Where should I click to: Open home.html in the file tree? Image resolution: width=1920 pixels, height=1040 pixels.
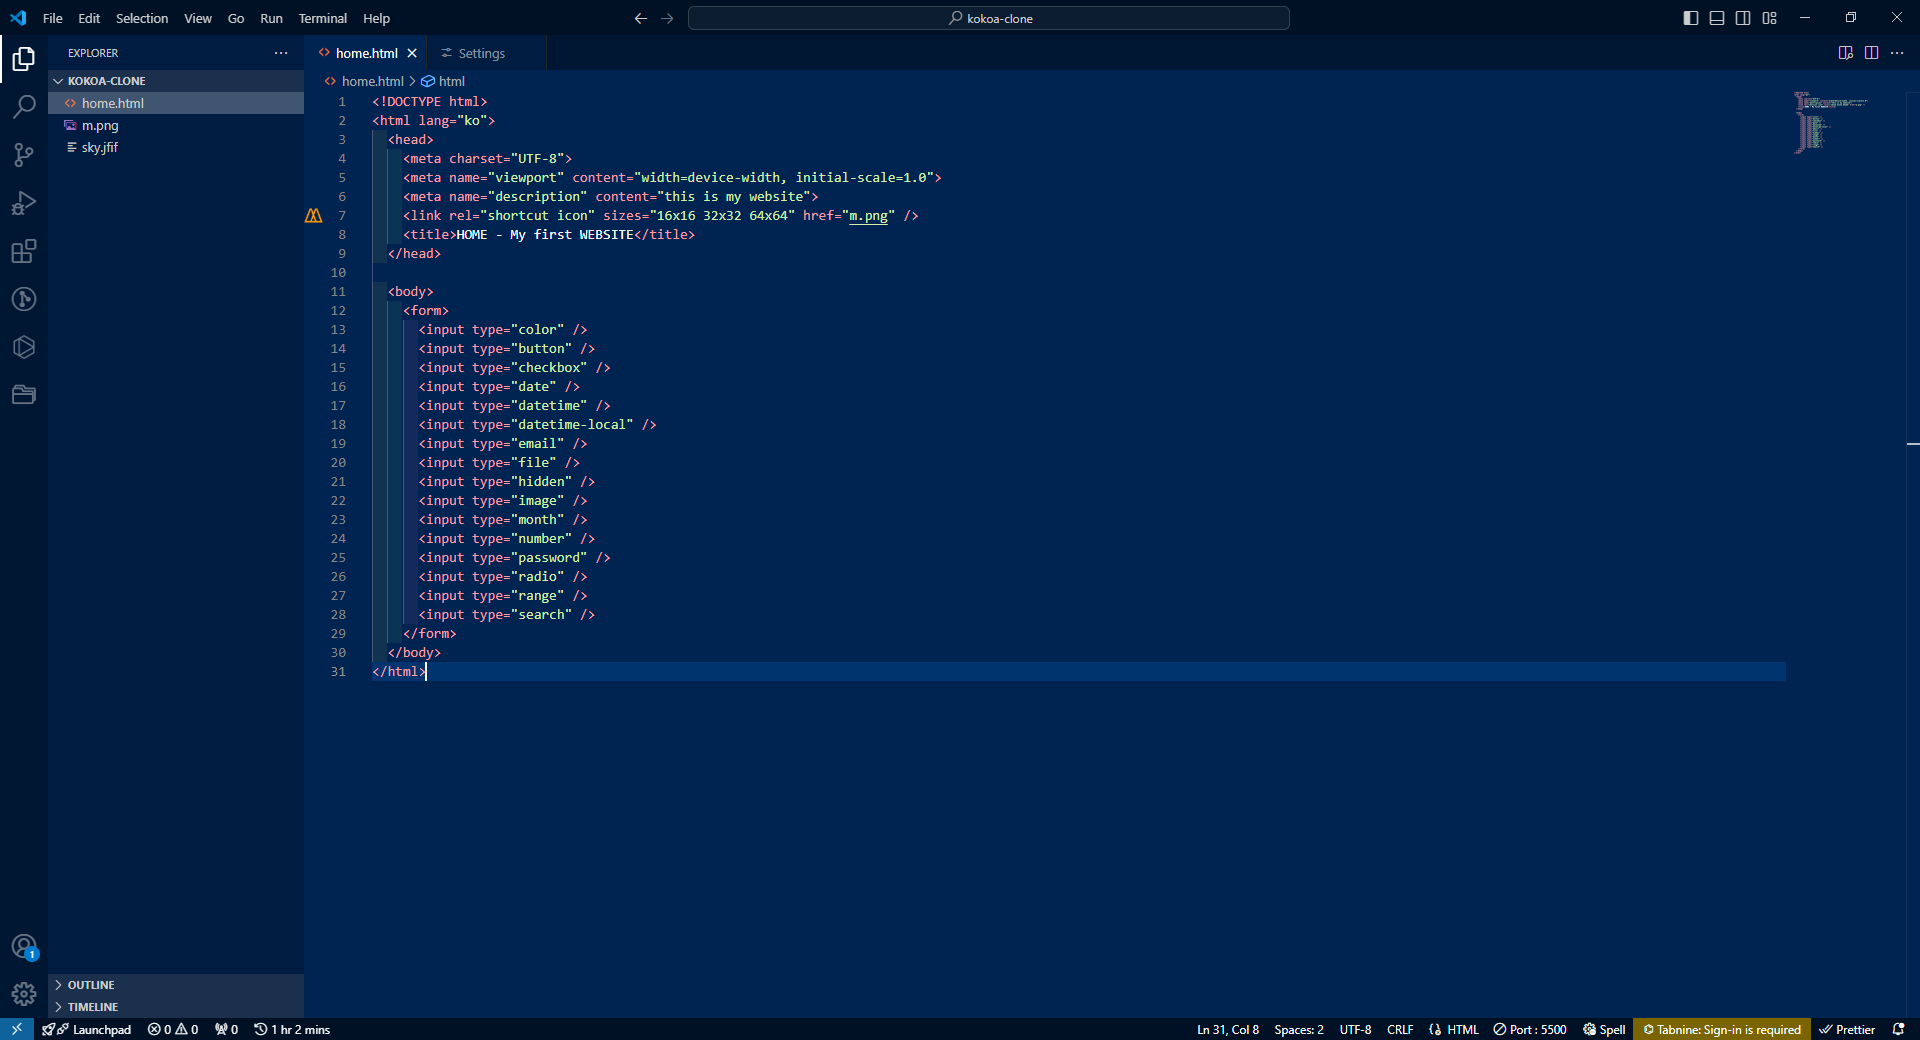click(x=176, y=103)
